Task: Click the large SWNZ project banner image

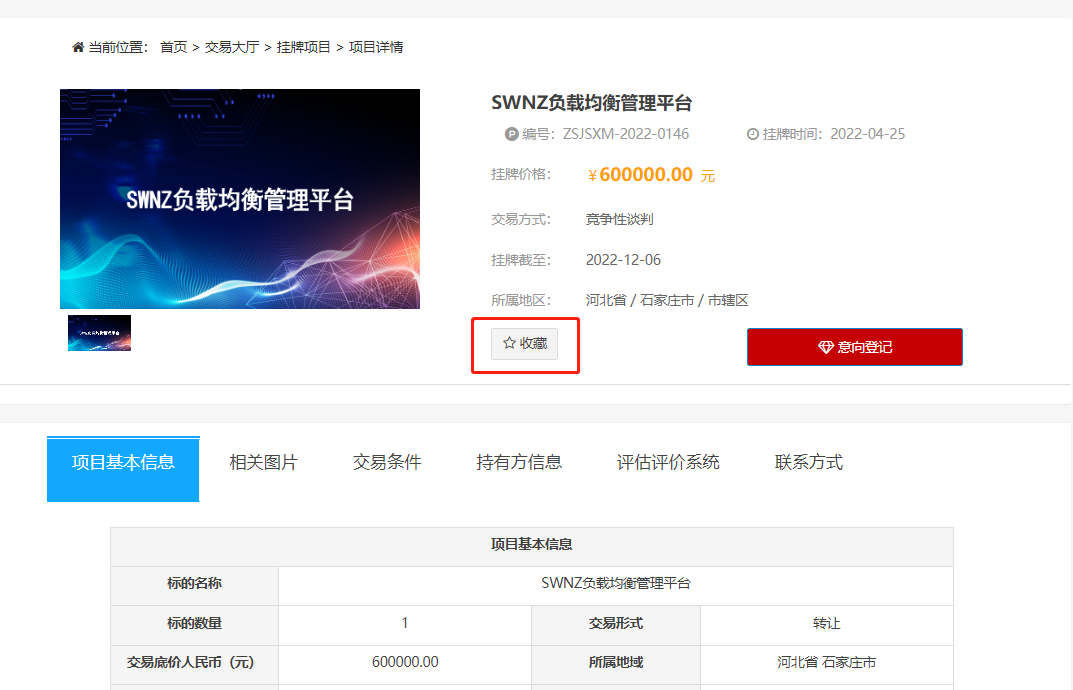Action: [x=240, y=199]
